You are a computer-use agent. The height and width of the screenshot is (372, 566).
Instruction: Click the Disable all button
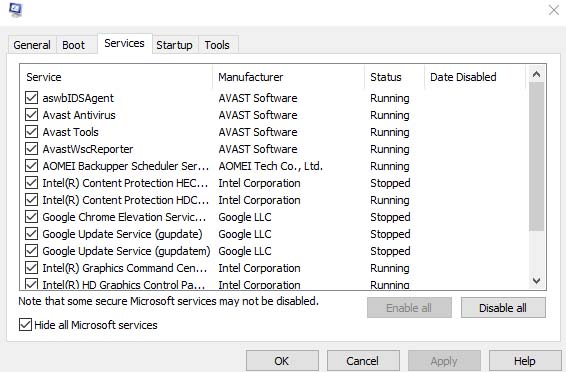(x=503, y=308)
